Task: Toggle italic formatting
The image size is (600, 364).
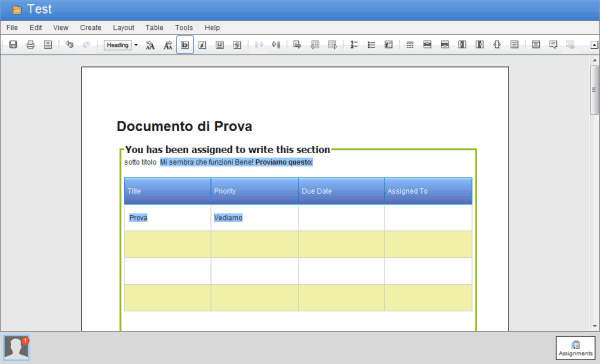Action: tap(202, 45)
